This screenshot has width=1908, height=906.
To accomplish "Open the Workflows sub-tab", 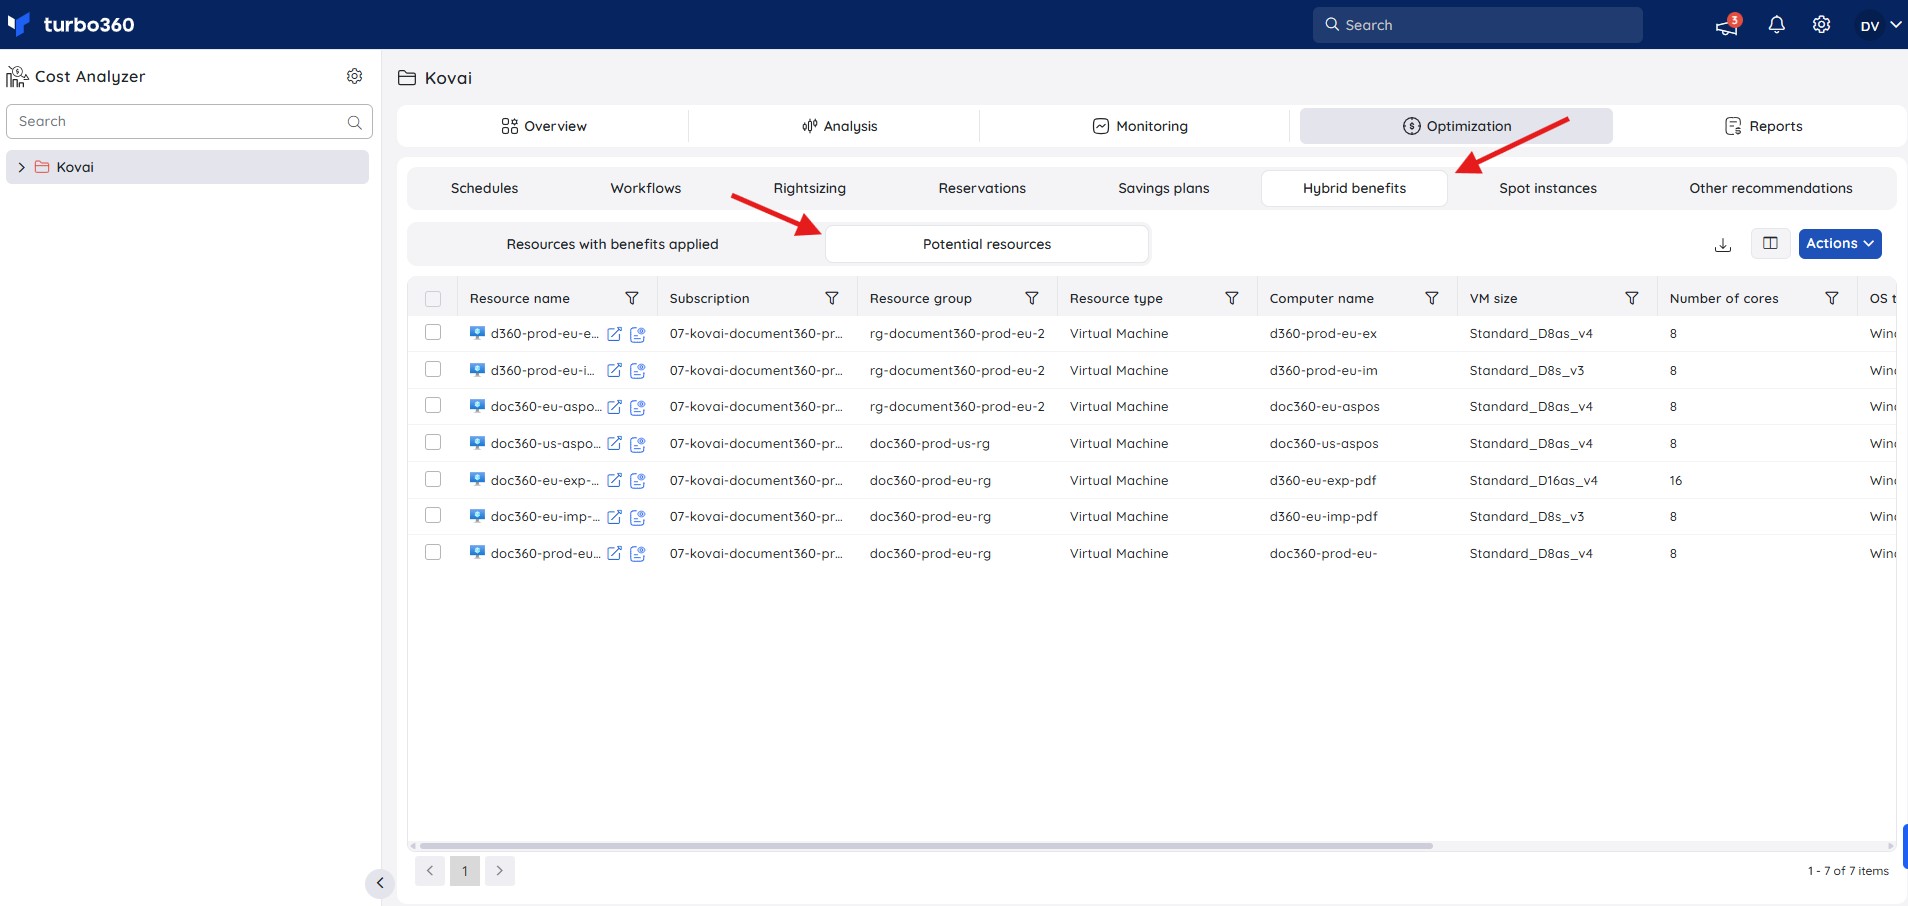I will click(646, 188).
